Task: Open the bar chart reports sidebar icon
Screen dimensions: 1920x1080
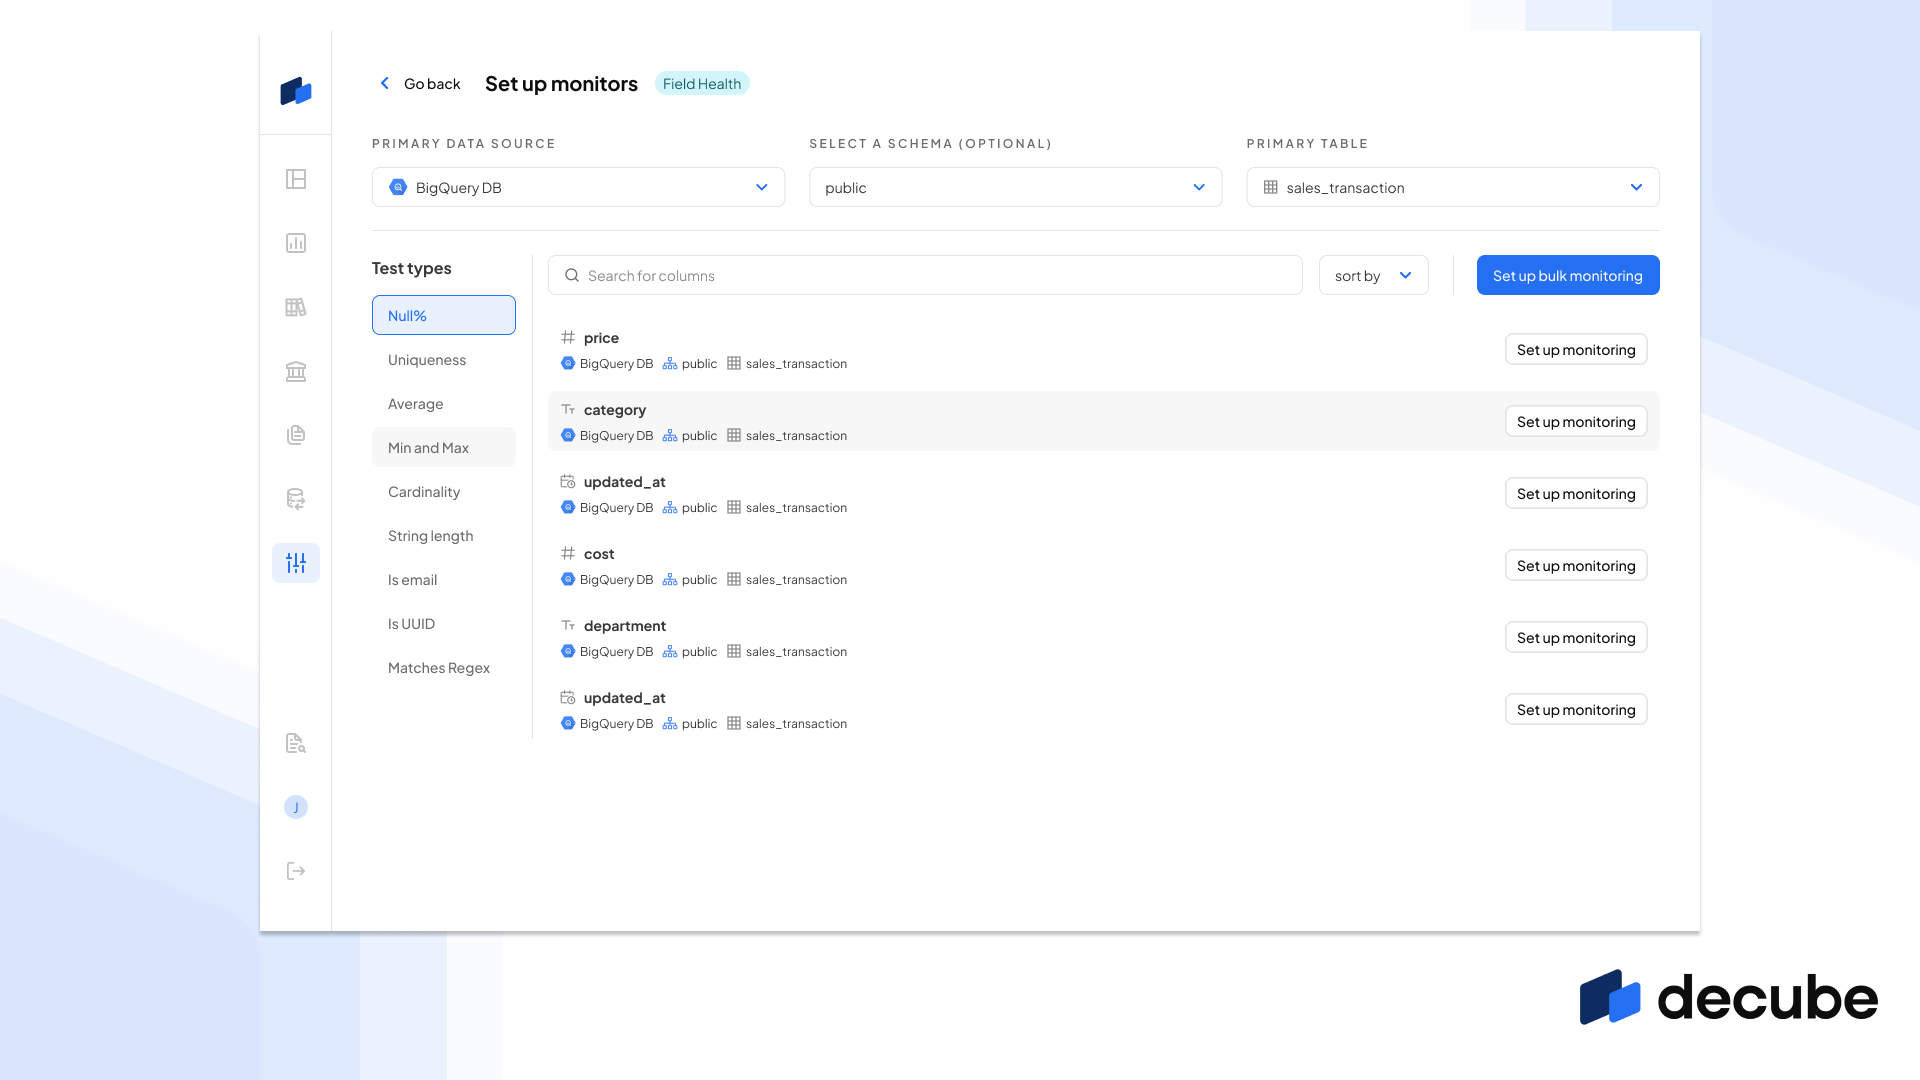Action: [296, 243]
